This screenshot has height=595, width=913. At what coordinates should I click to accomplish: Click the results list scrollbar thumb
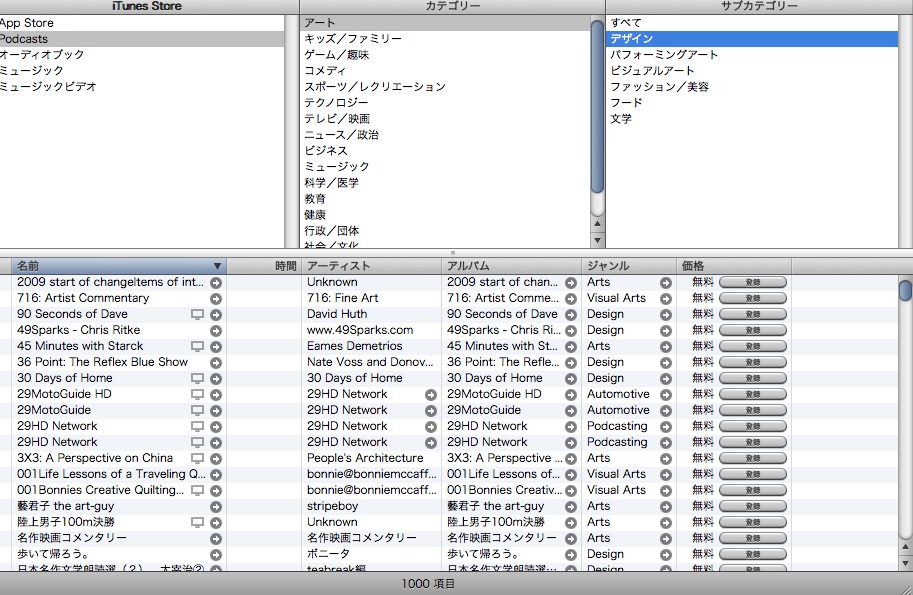click(905, 291)
